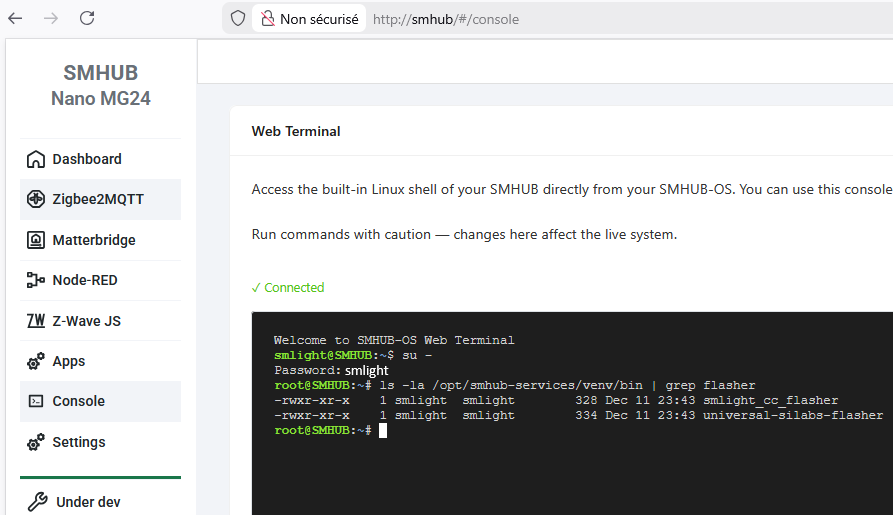
Task: Open the Zigbee2MQTT page
Action: coord(100,199)
